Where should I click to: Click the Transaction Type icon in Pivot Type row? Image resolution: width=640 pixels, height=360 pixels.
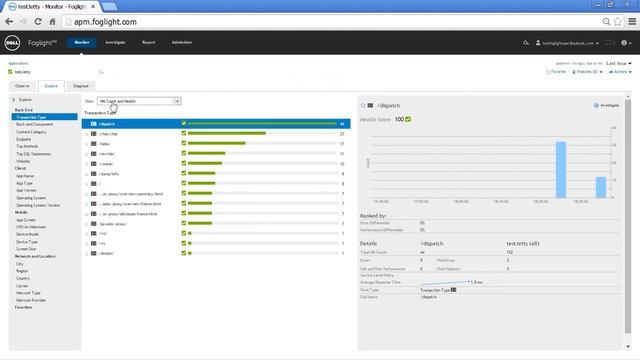[x=453, y=290]
